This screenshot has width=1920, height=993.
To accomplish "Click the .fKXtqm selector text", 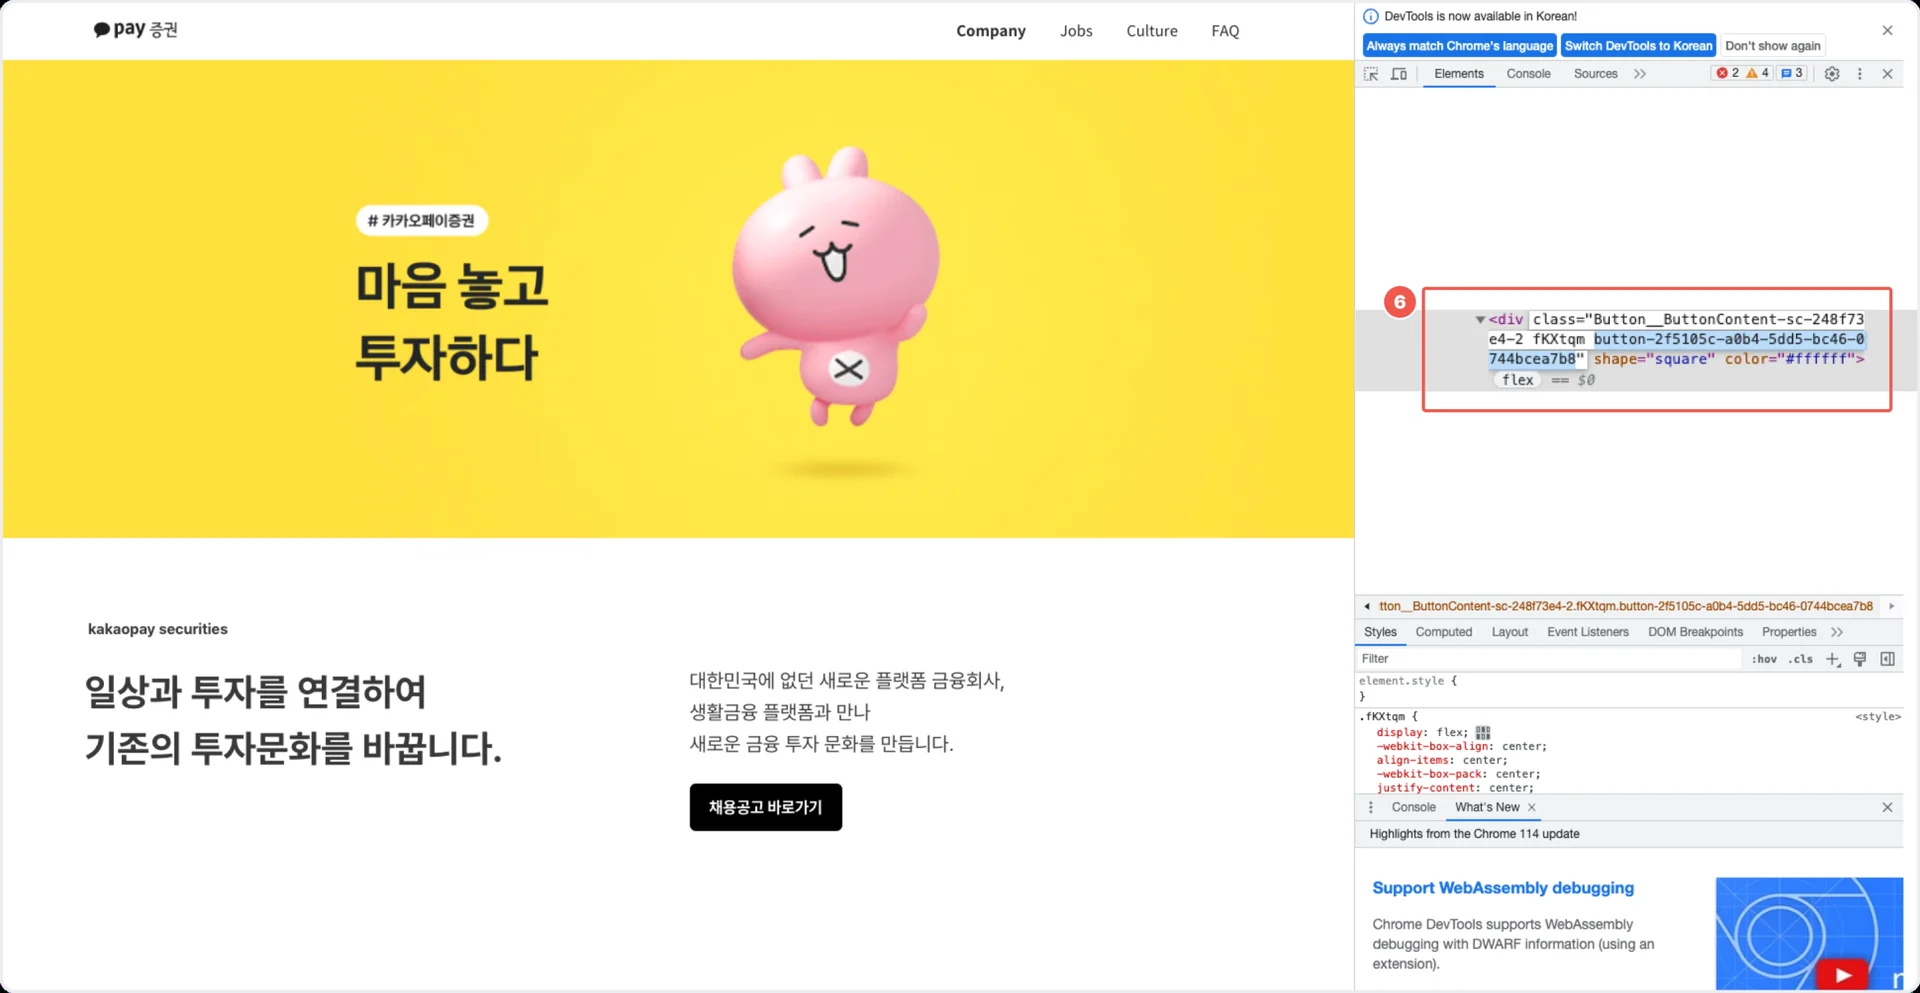I will 1382,717.
